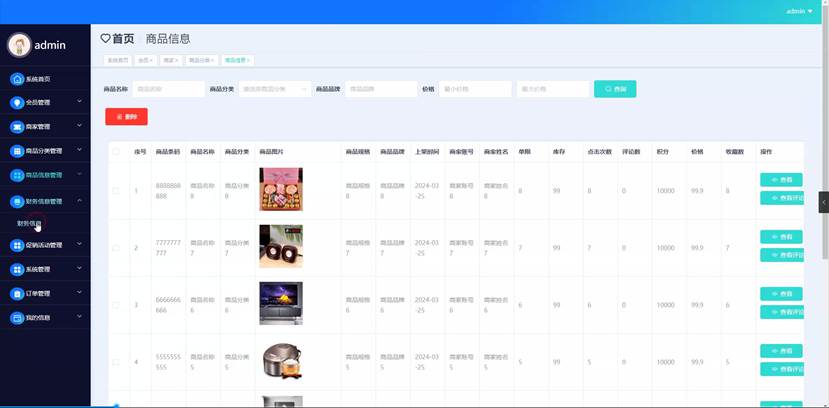Click the red 删除 button
829x408 pixels.
[126, 117]
